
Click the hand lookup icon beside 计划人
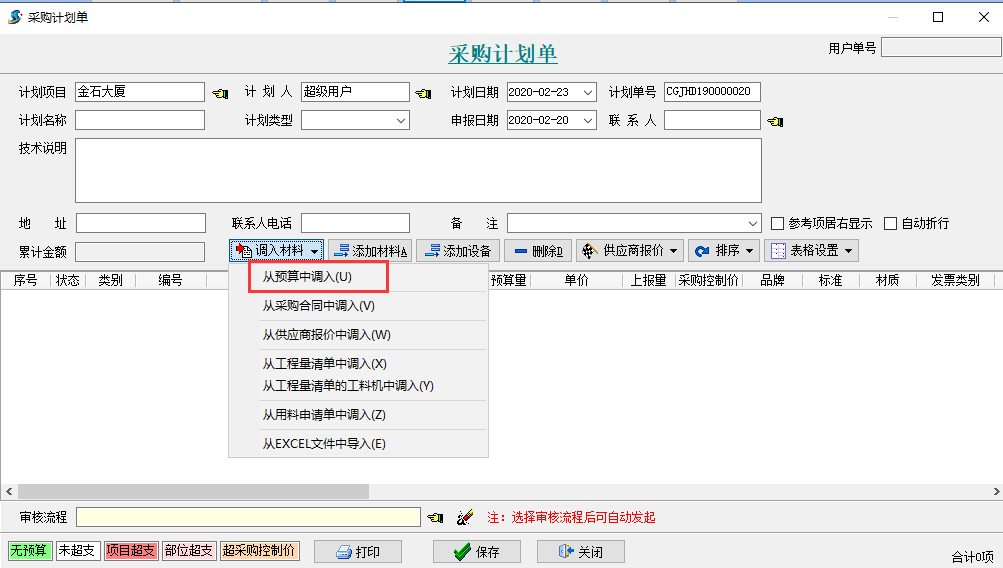pos(423,93)
